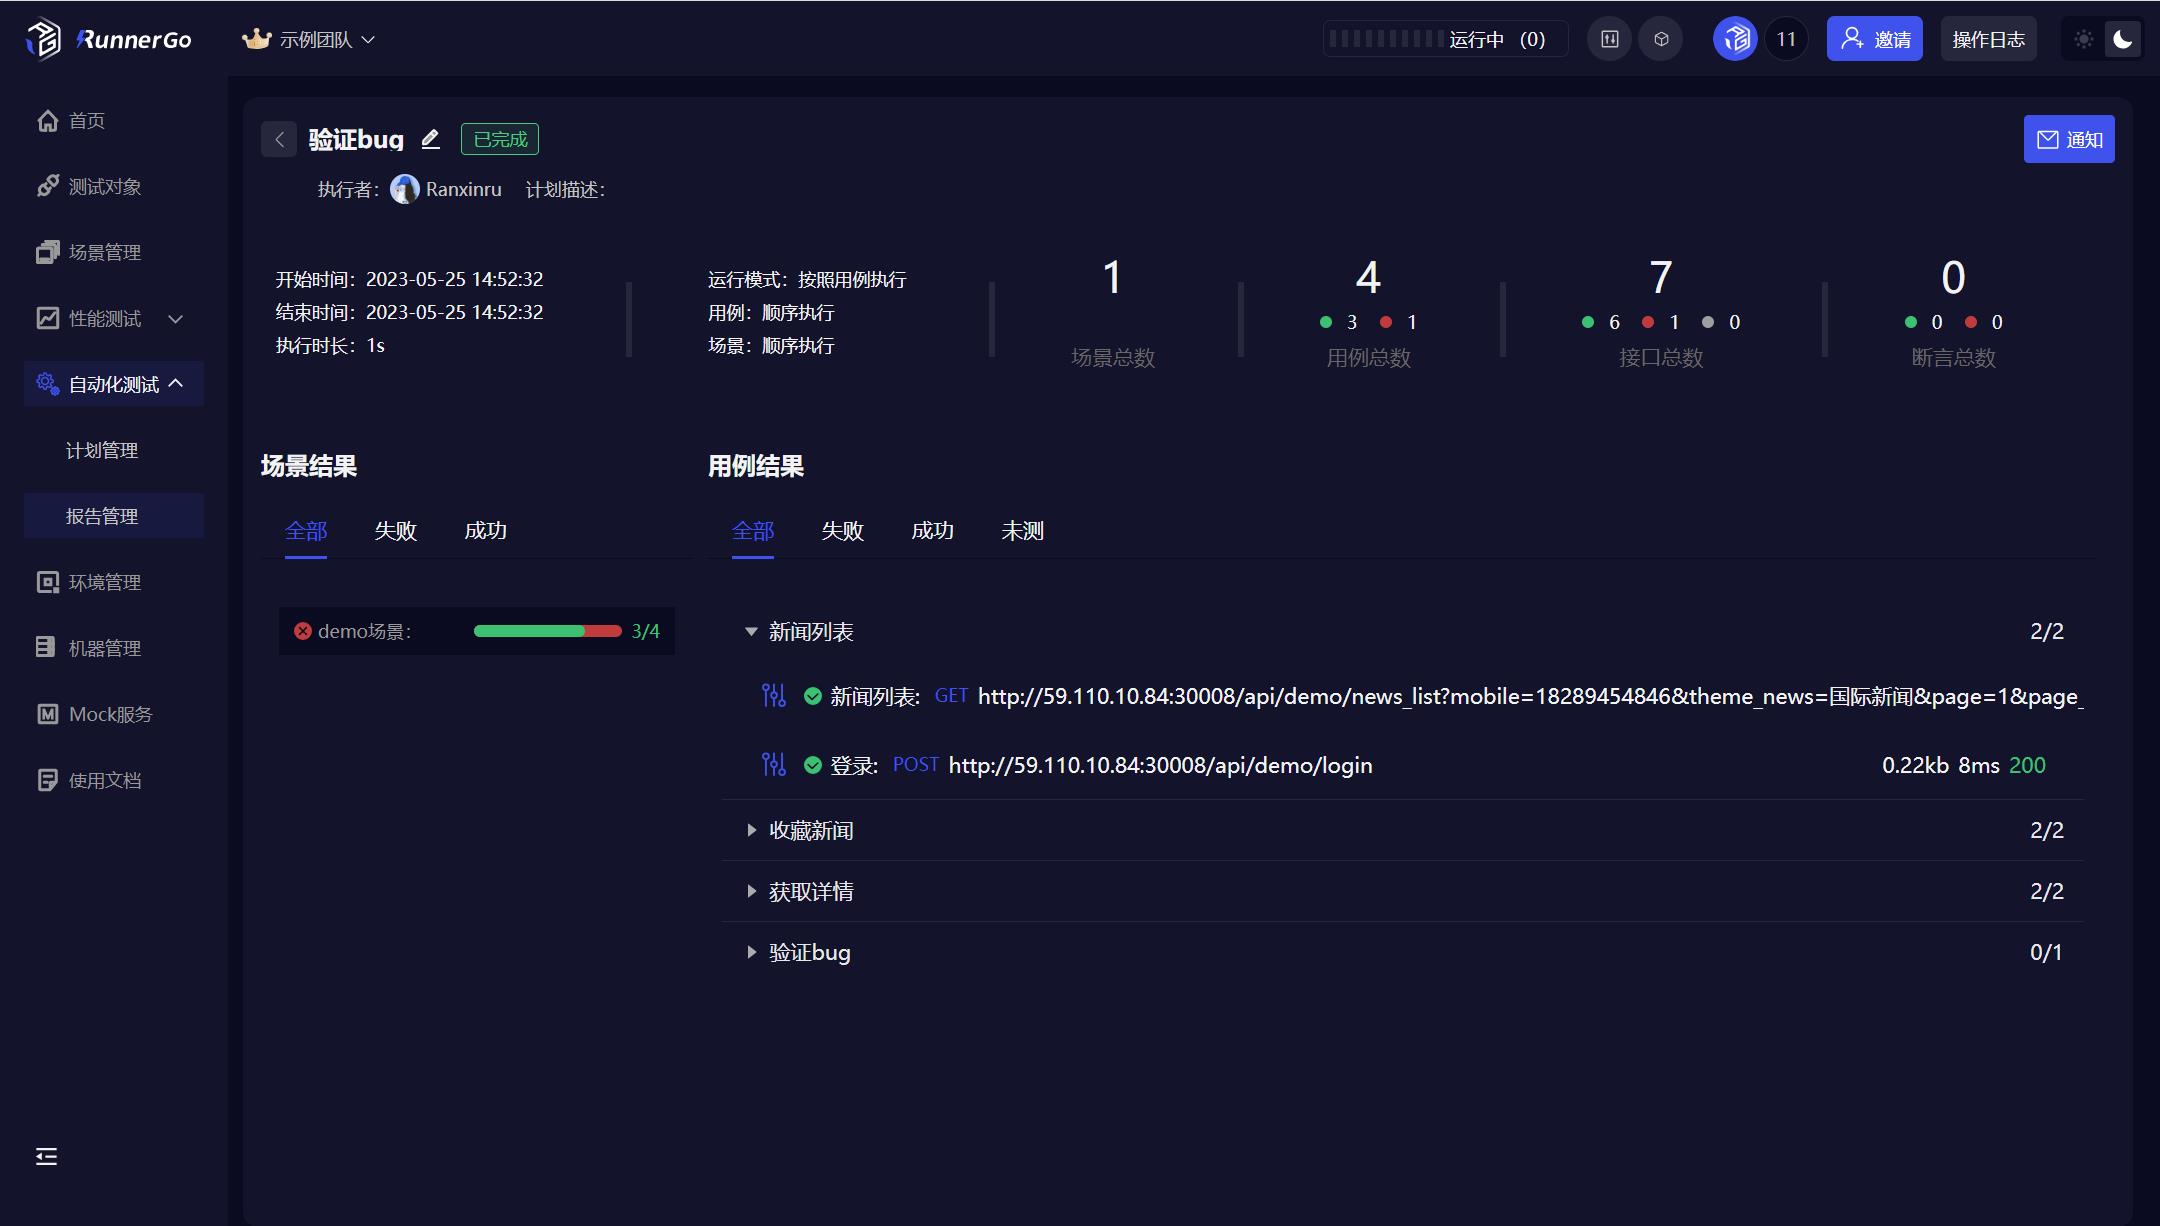Click the cube icon in top bar
2160x1226 pixels.
coord(1661,39)
